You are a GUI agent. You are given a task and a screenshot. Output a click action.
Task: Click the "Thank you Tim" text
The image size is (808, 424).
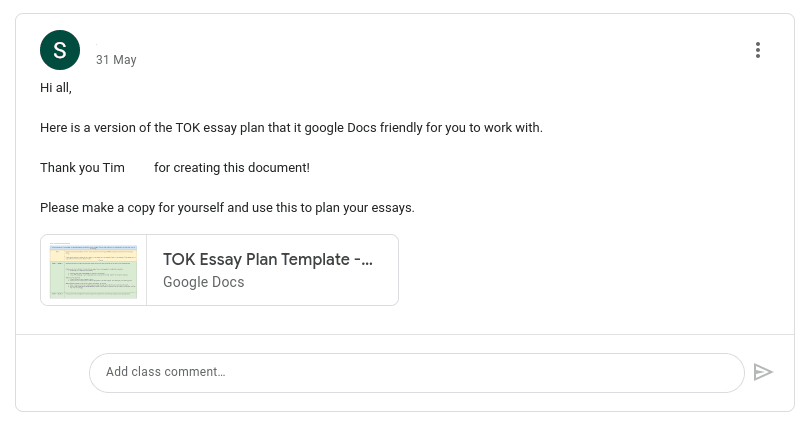pyautogui.click(x=82, y=168)
